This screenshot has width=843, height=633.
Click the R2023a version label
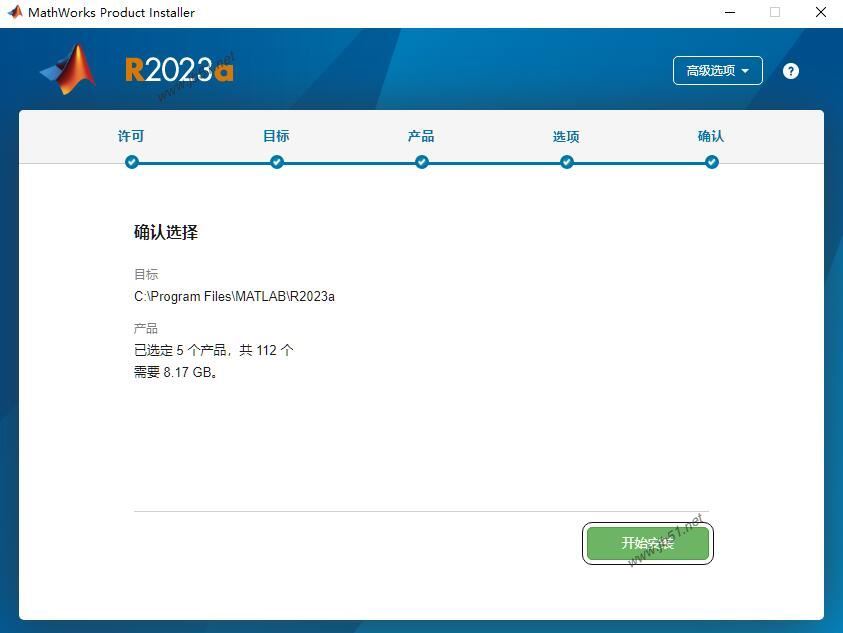[x=180, y=69]
